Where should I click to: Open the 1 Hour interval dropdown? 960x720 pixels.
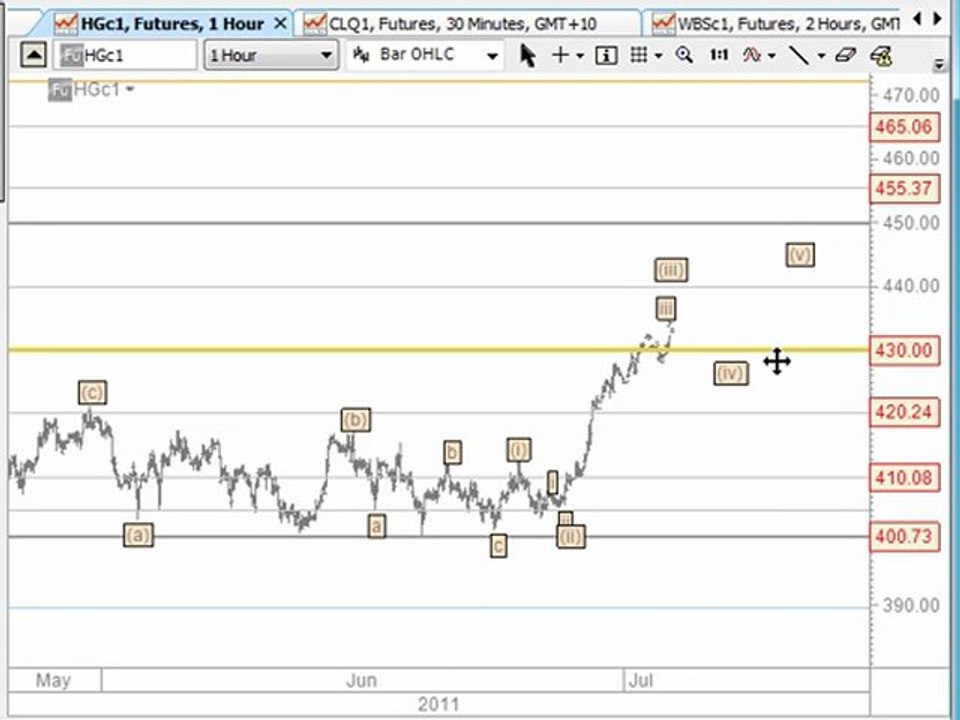click(x=271, y=55)
